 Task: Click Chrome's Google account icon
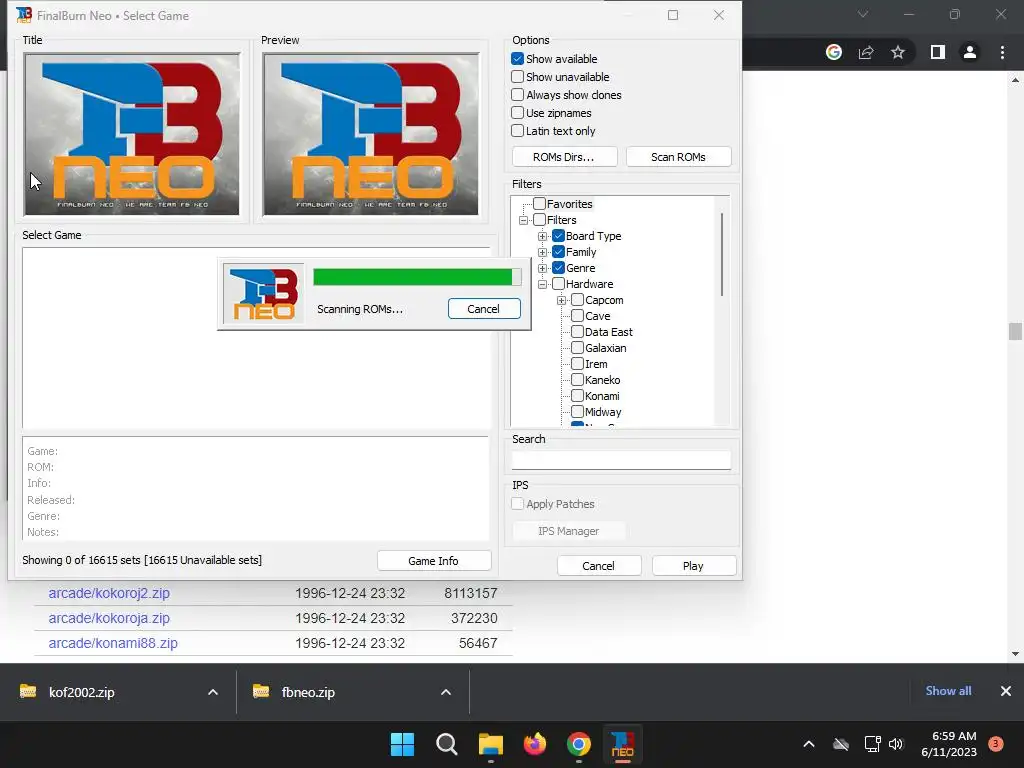point(834,52)
